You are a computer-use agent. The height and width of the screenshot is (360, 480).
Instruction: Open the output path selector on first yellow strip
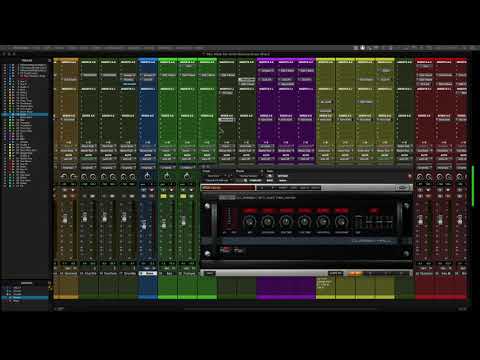[x=325, y=151]
